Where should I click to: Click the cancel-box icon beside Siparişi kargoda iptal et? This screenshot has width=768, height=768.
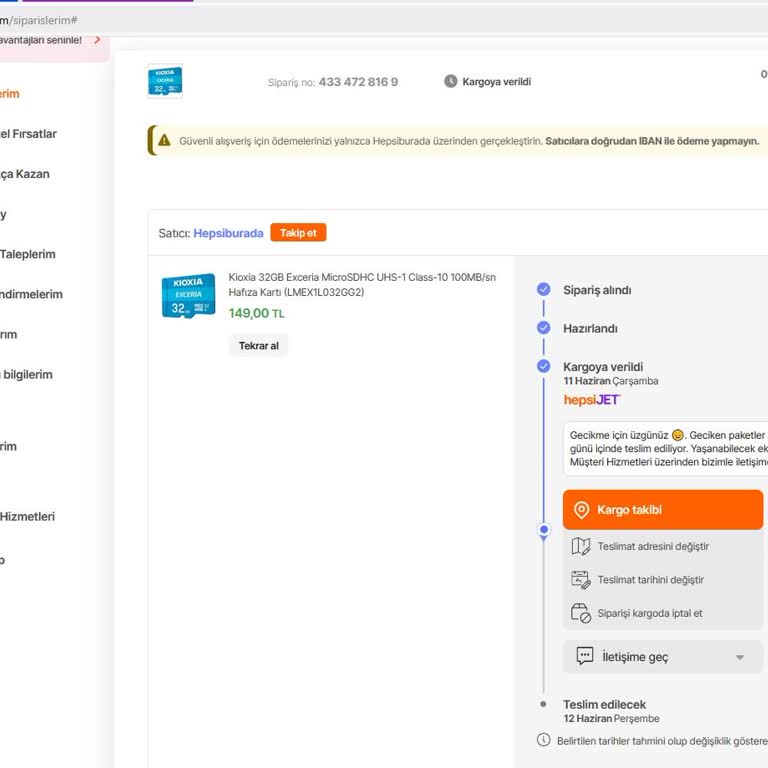coord(581,613)
